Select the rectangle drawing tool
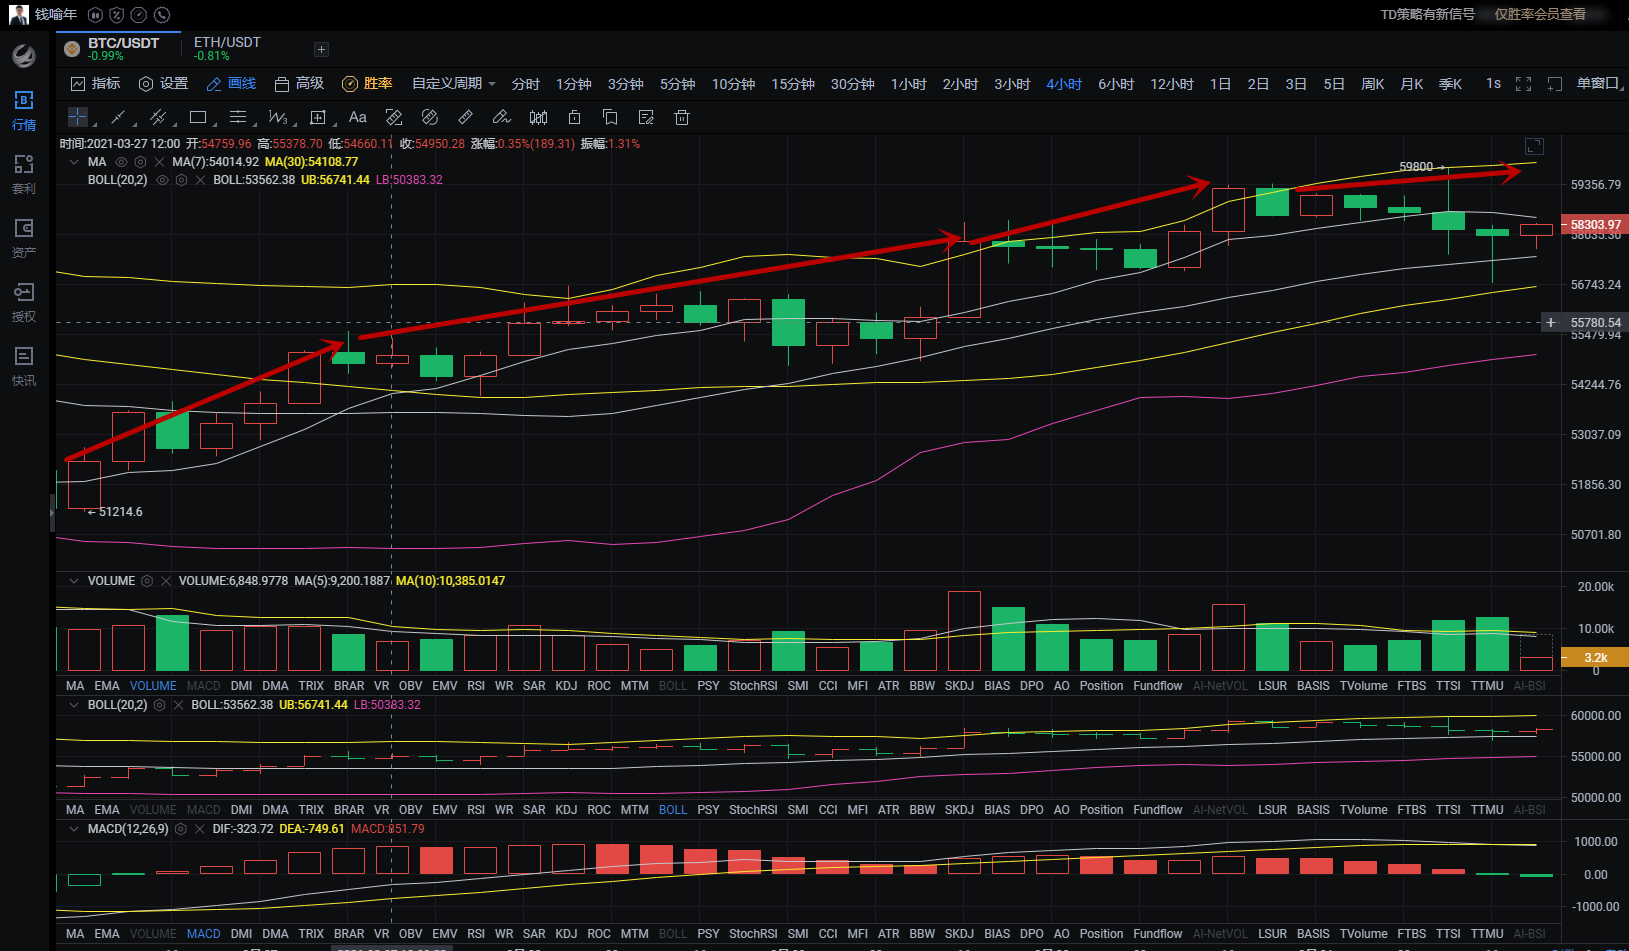Screen dimensions: 1629x951 point(198,117)
